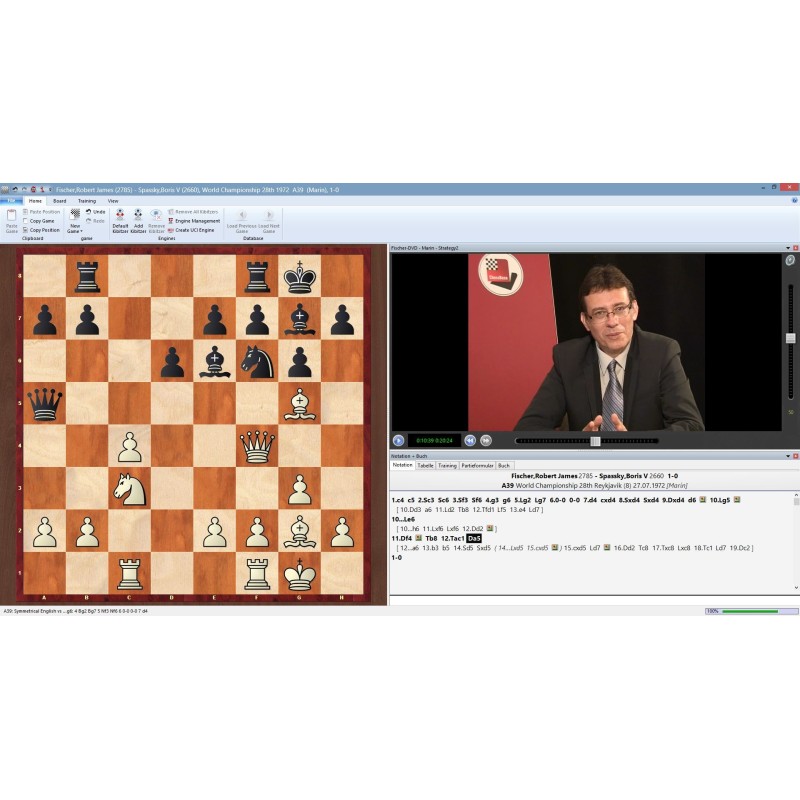The width and height of the screenshot is (800, 800).
Task: Click the Add Kibitzer icon
Action: [138, 215]
